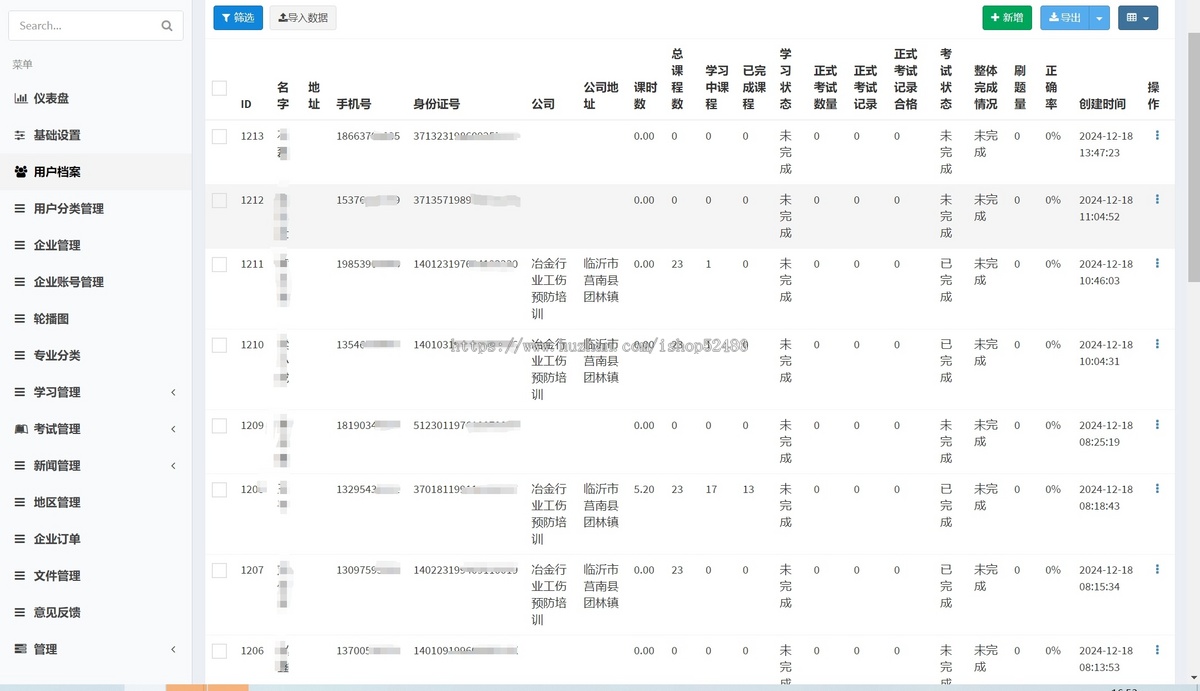
Task: Click the 用户档案 users icon
Action: pyautogui.click(x=20, y=172)
